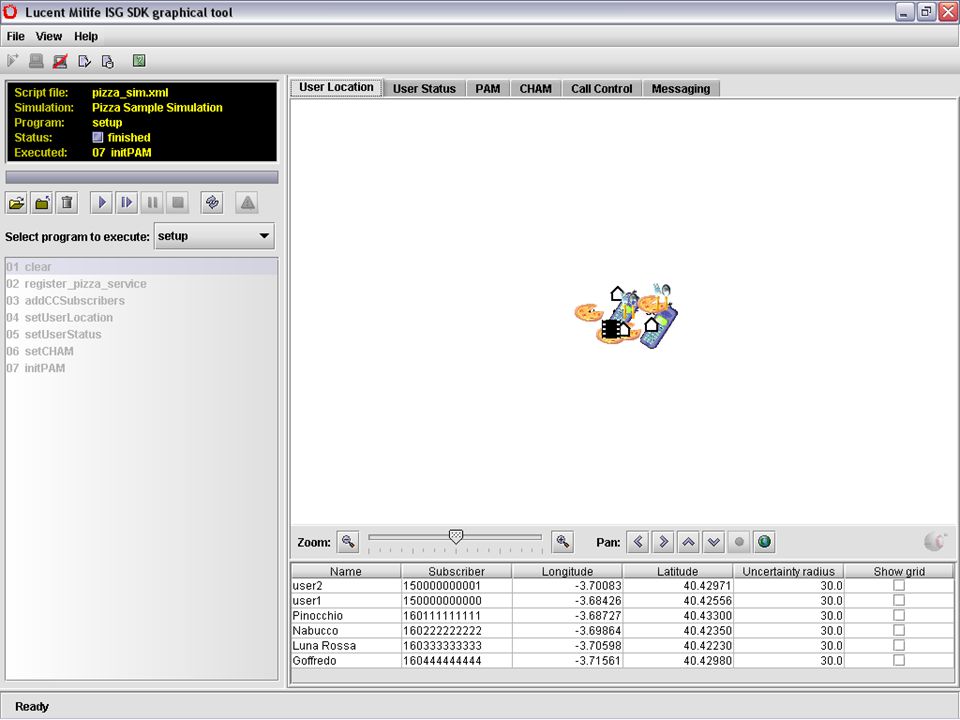The height and width of the screenshot is (720, 960).
Task: Step through program with step-play button
Action: [x=127, y=203]
